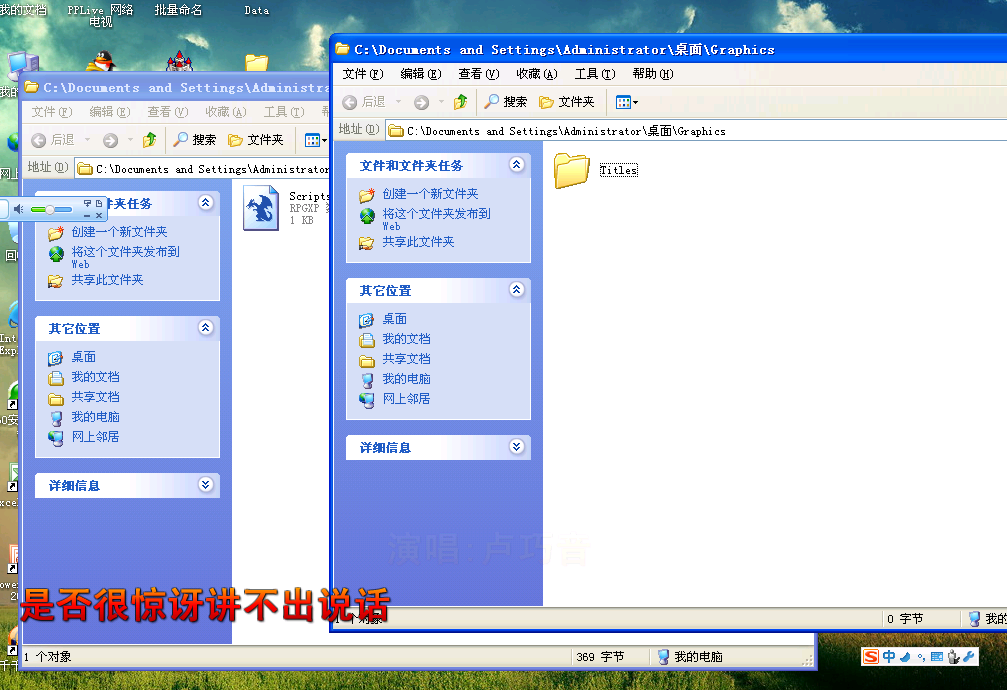1007x690 pixels.
Task: Expand 详细信息 panel in Graphics window
Action: [516, 447]
